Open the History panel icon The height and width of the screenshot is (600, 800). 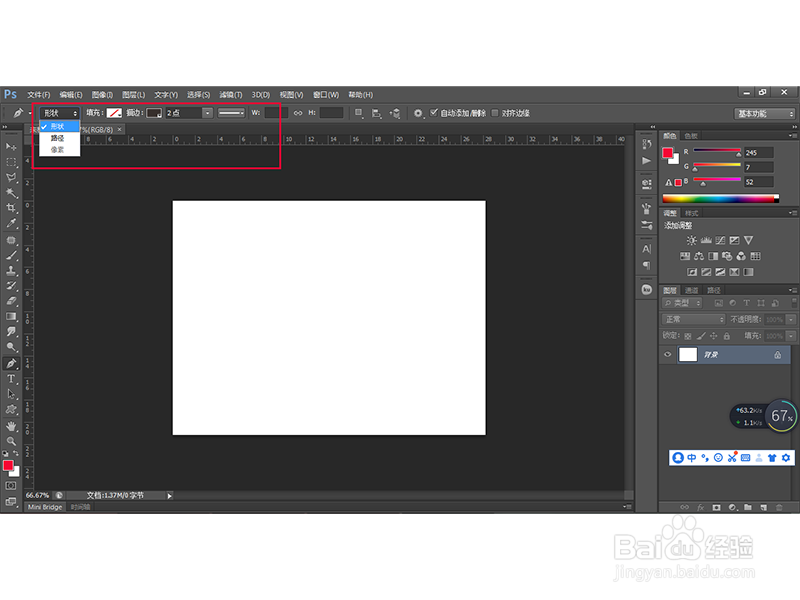point(646,144)
